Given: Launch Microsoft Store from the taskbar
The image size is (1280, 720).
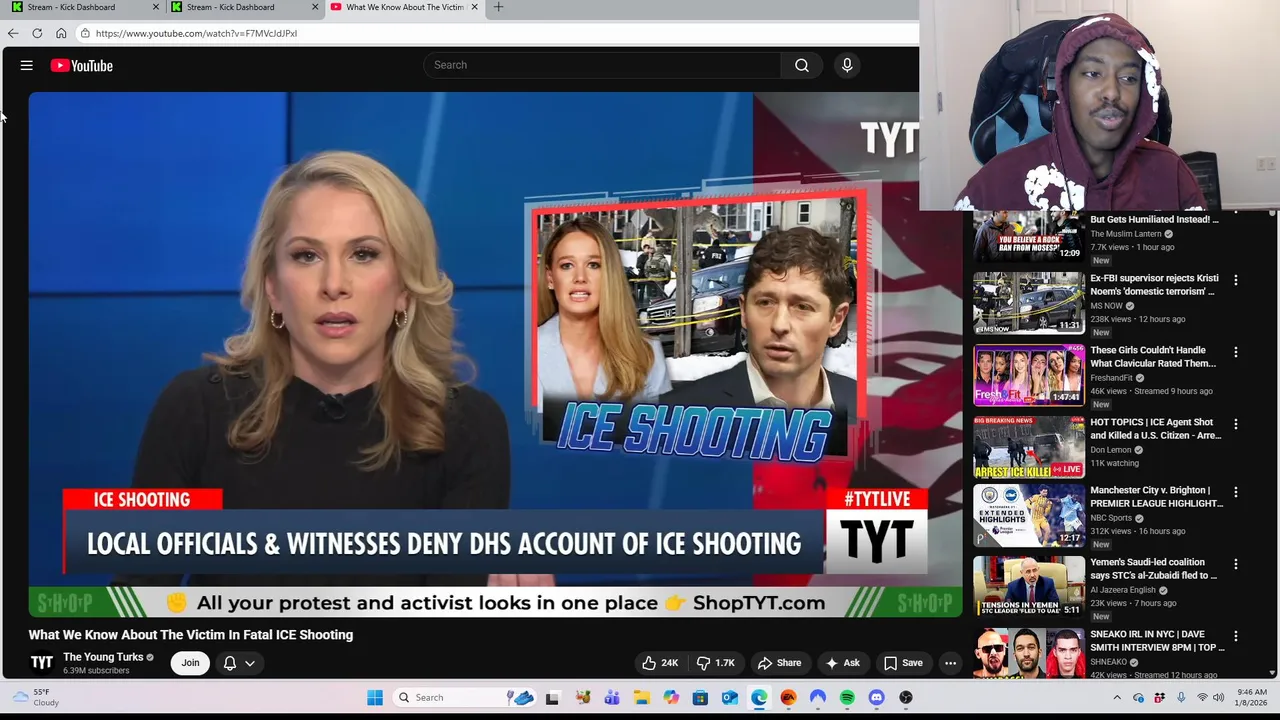Looking at the screenshot, I should [x=700, y=698].
